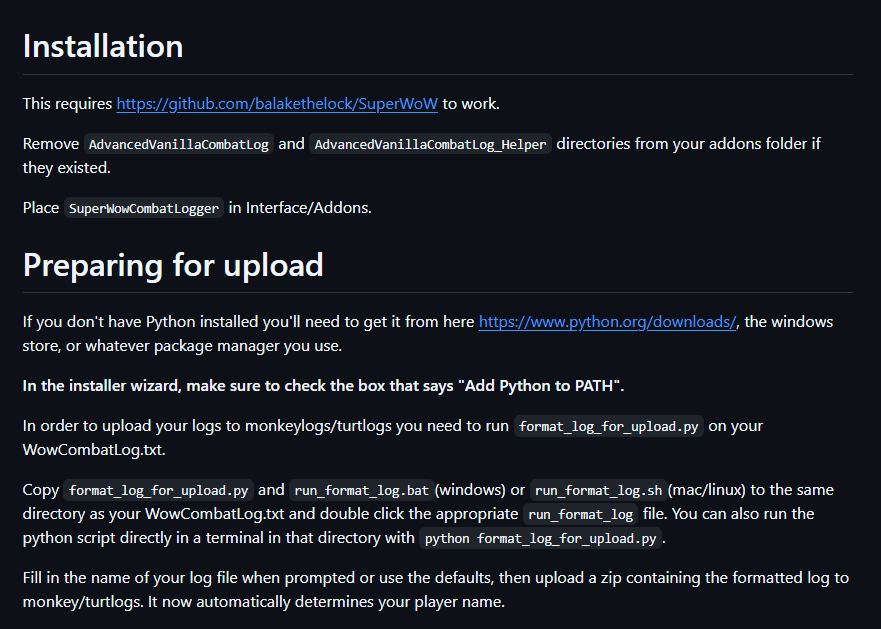Click format_log_for_upload.py right after 'Copy'

click(158, 491)
